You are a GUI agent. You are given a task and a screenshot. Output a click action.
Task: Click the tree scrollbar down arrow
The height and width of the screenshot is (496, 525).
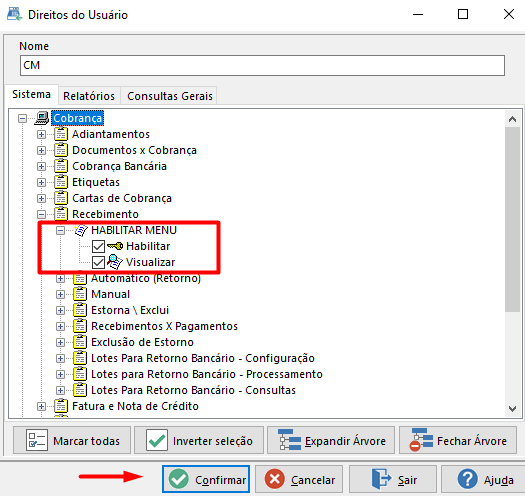[512, 409]
